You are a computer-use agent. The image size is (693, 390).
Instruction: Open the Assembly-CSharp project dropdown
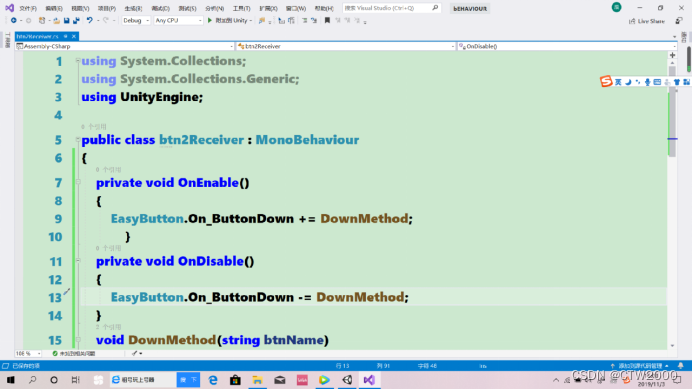coord(124,46)
